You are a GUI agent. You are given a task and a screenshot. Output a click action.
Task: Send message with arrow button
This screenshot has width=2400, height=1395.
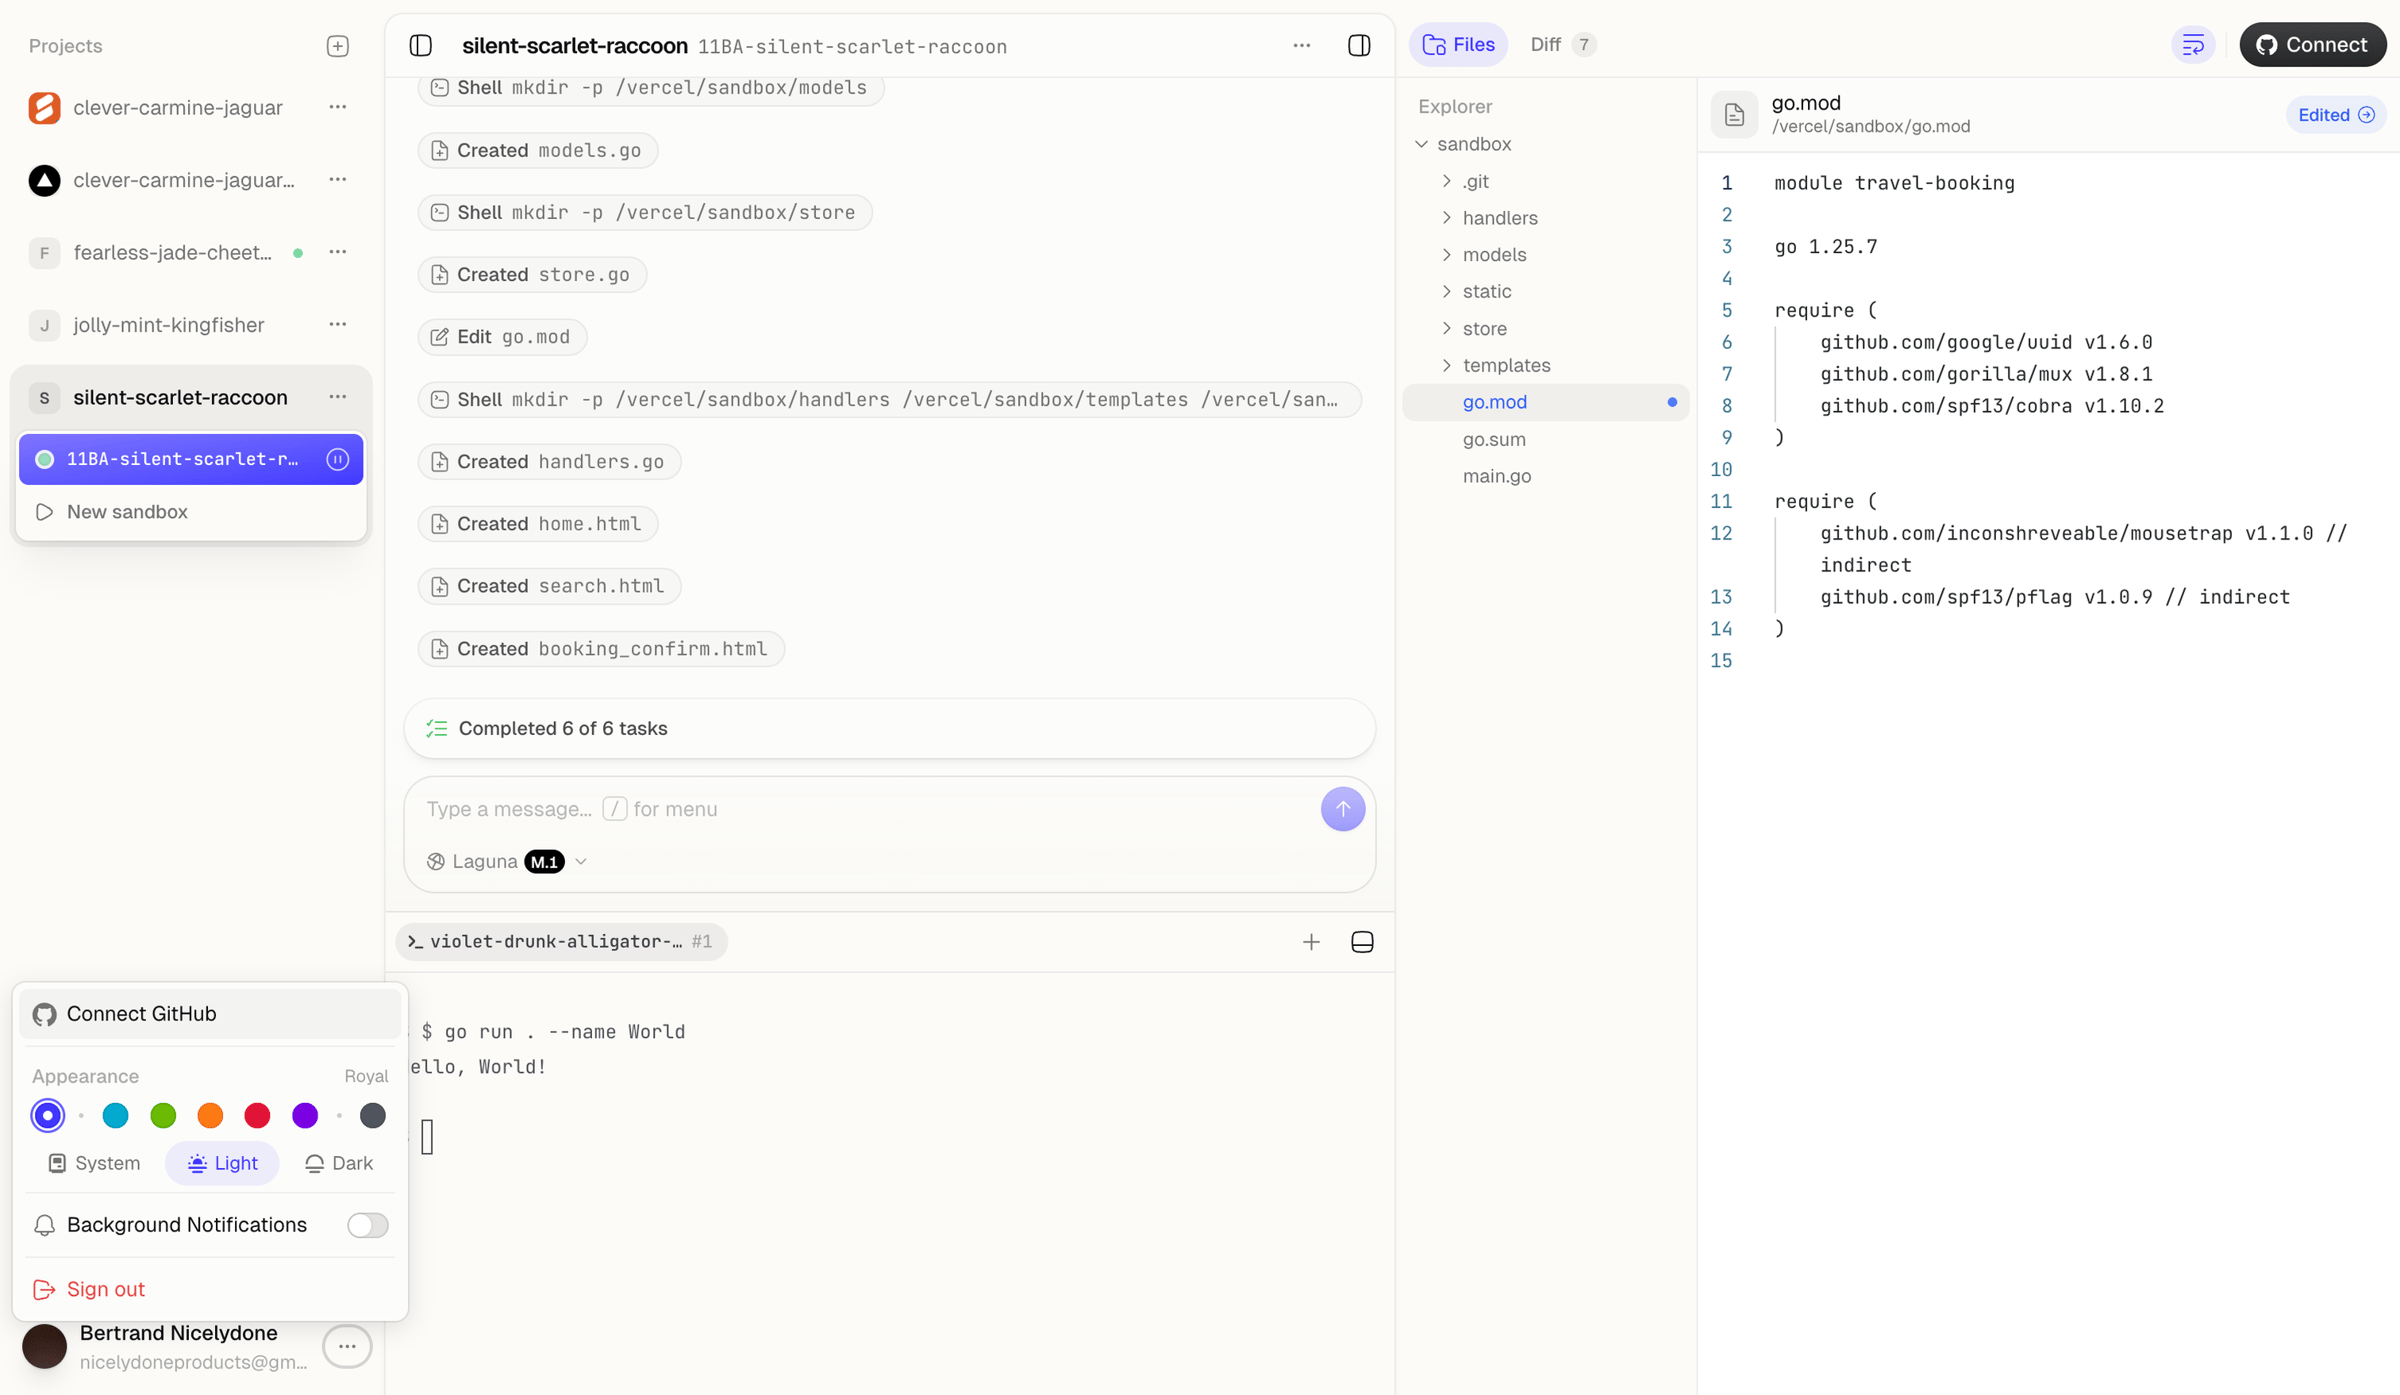pos(1342,809)
